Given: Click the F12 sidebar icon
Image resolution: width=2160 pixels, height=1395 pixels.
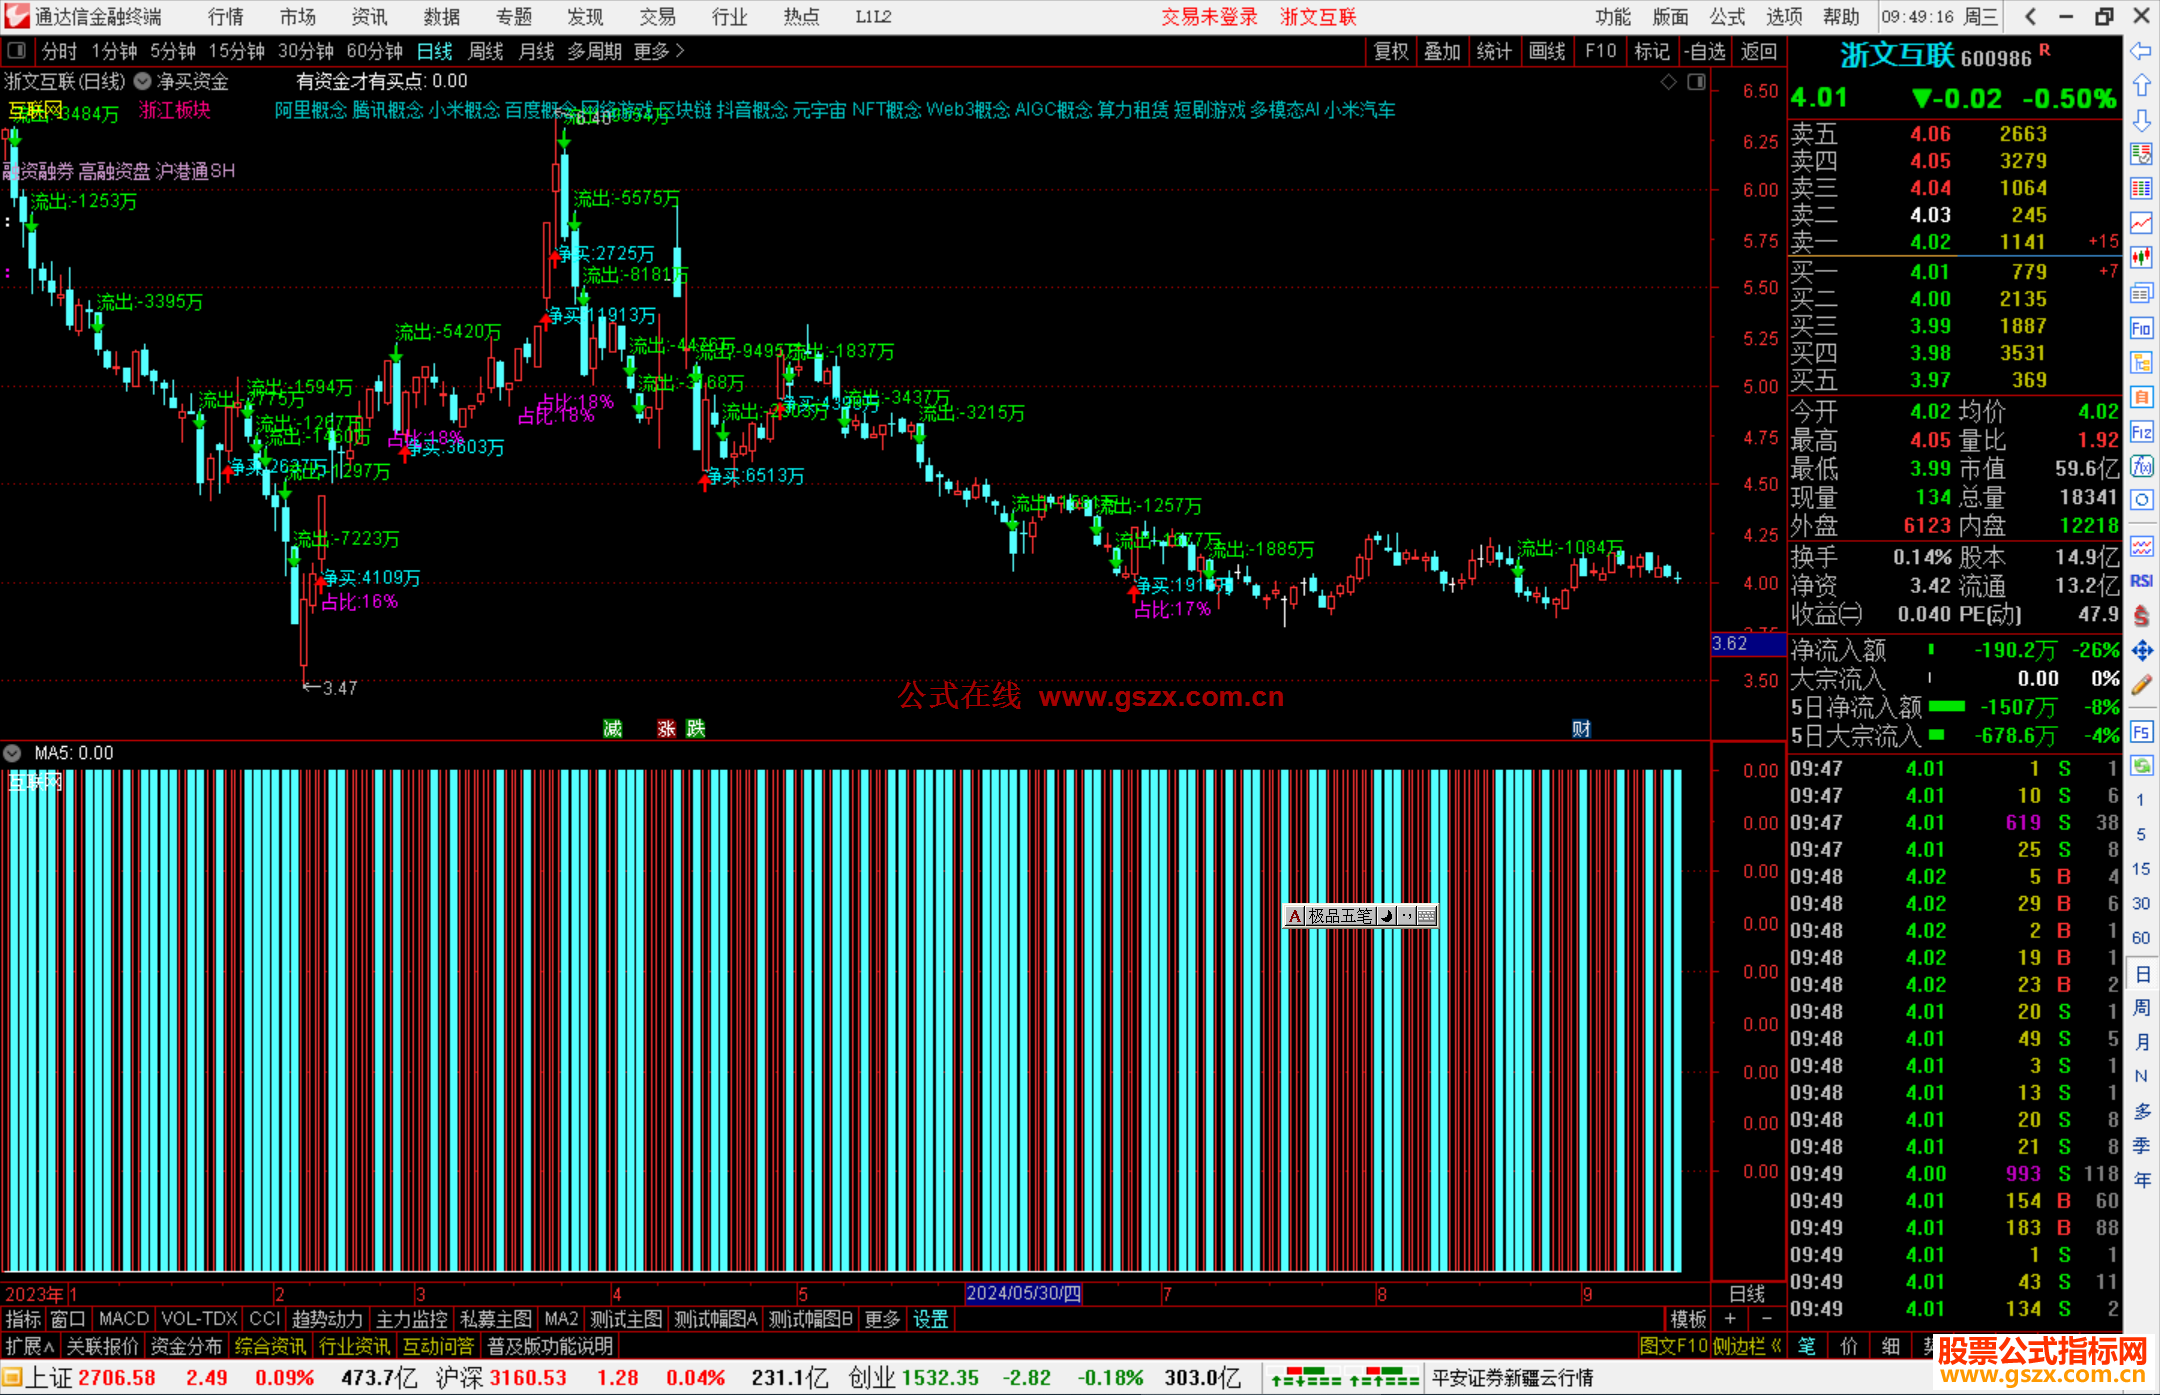Looking at the screenshot, I should click(x=2141, y=432).
